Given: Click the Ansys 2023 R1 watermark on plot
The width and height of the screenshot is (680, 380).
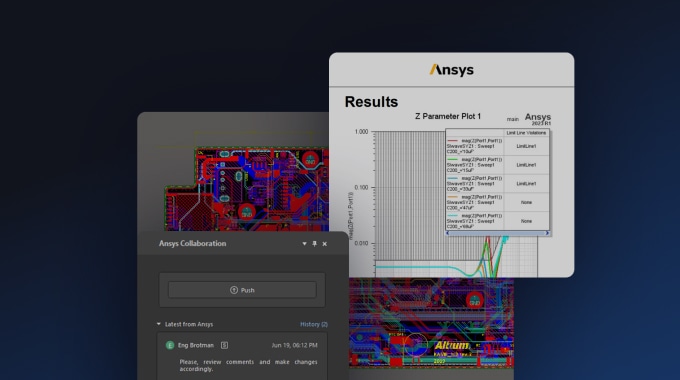Looking at the screenshot, I should coord(538,119).
